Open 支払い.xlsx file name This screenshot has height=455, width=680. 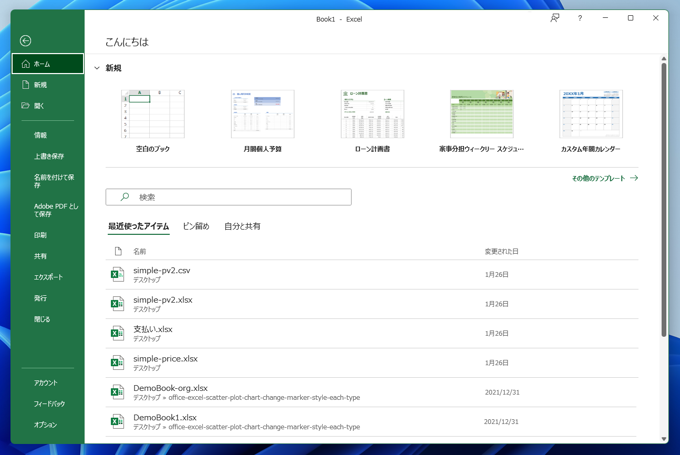tap(153, 329)
